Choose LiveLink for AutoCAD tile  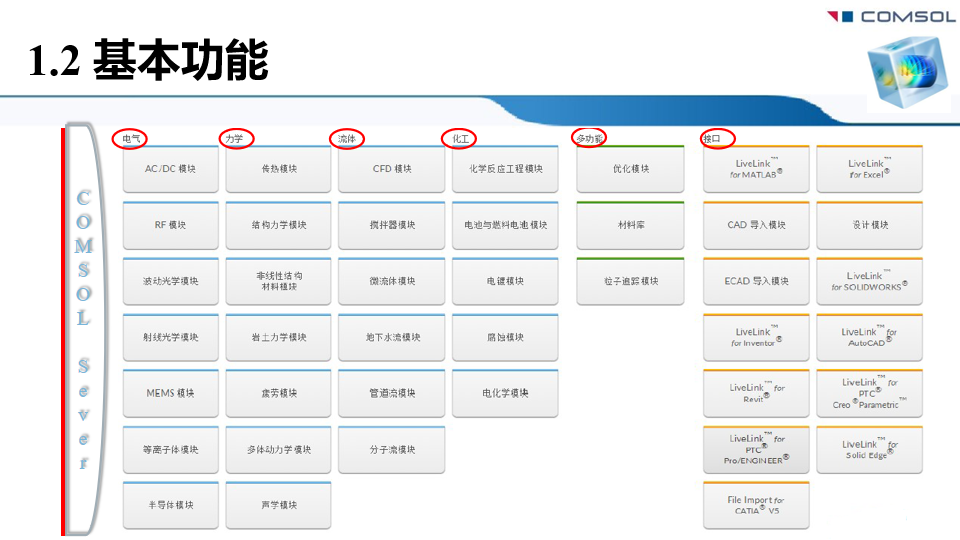(x=869, y=337)
